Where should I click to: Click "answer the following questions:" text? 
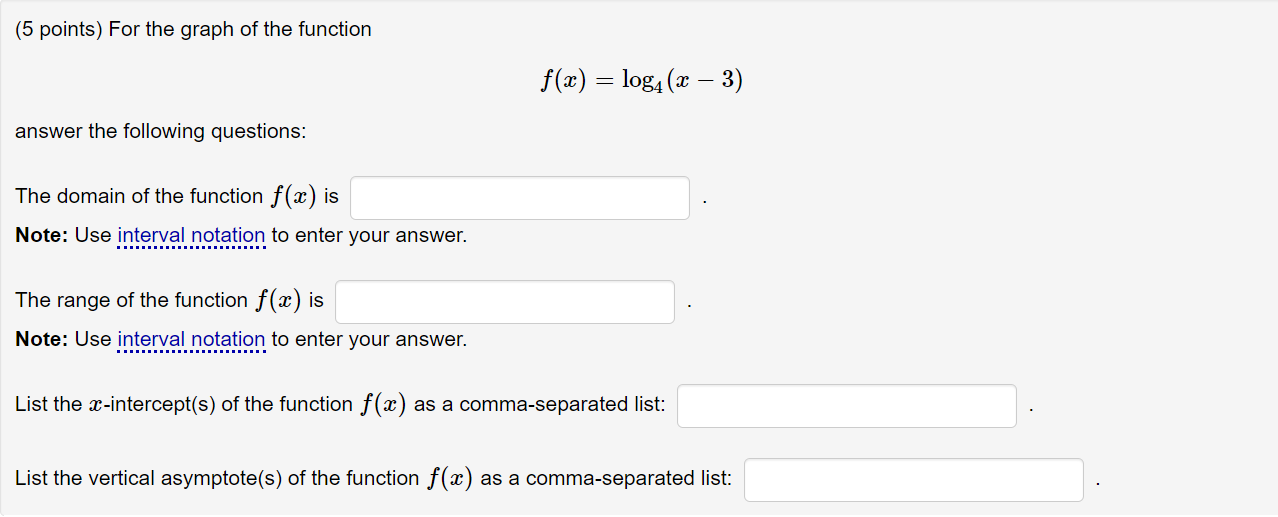click(160, 132)
